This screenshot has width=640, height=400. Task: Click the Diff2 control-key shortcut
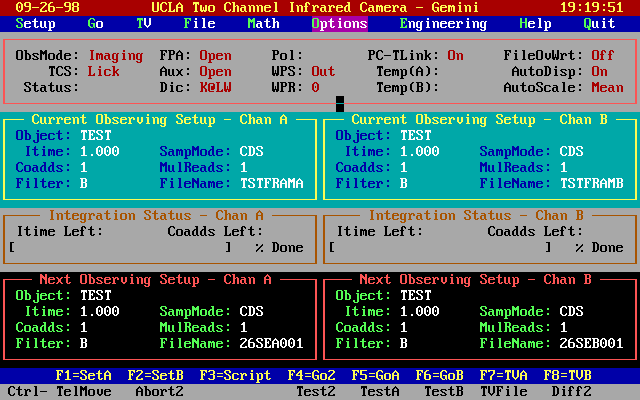click(x=571, y=391)
